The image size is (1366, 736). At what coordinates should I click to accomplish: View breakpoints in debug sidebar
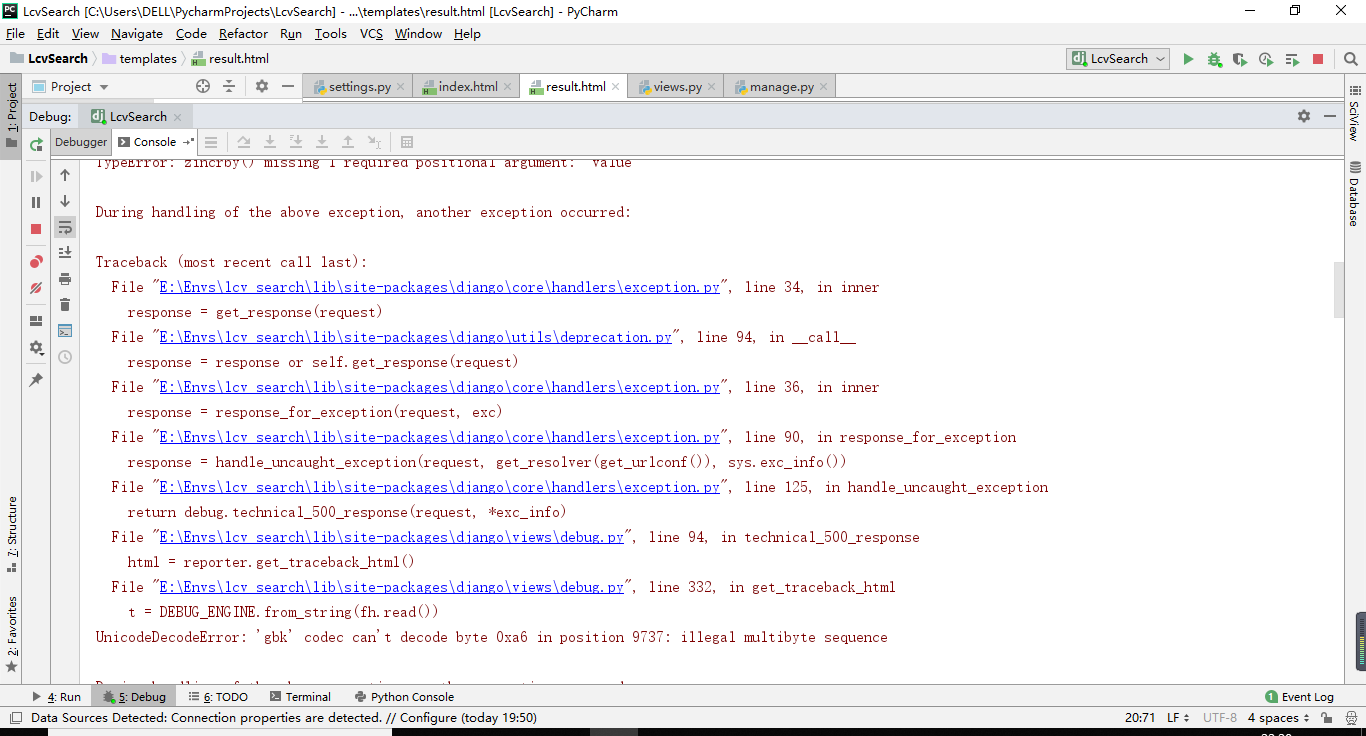click(x=36, y=262)
